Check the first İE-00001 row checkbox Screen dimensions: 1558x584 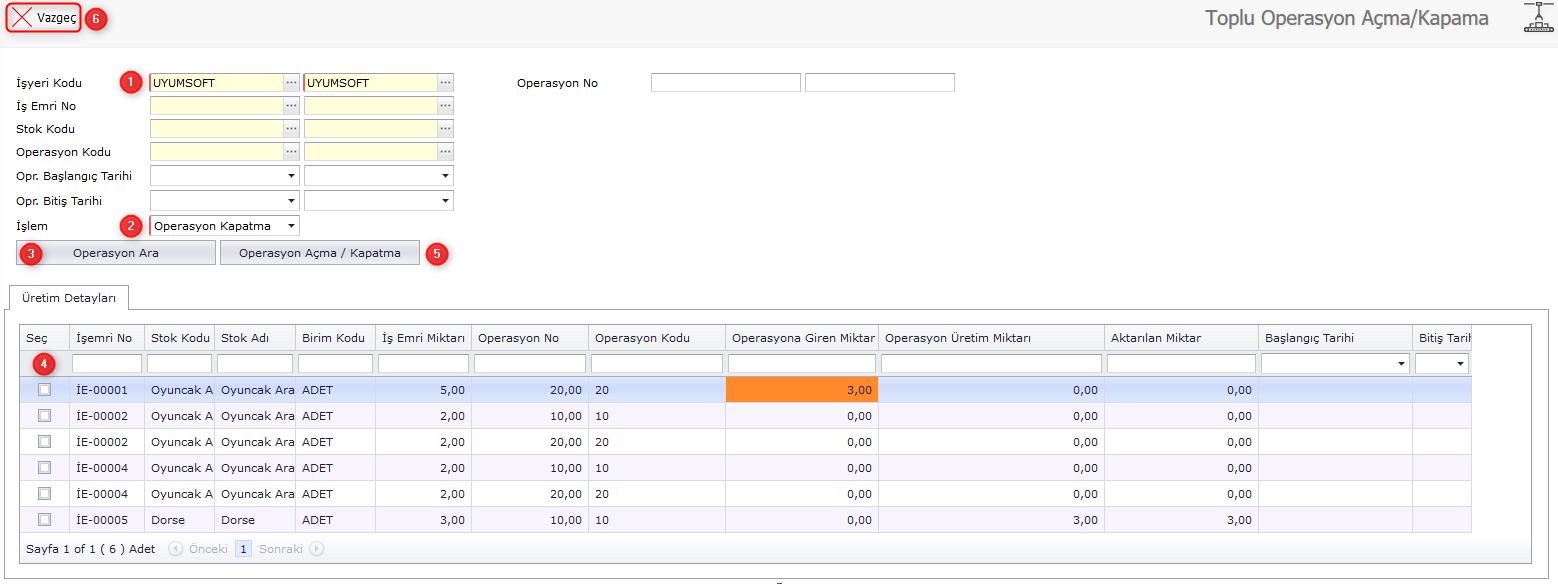44,390
